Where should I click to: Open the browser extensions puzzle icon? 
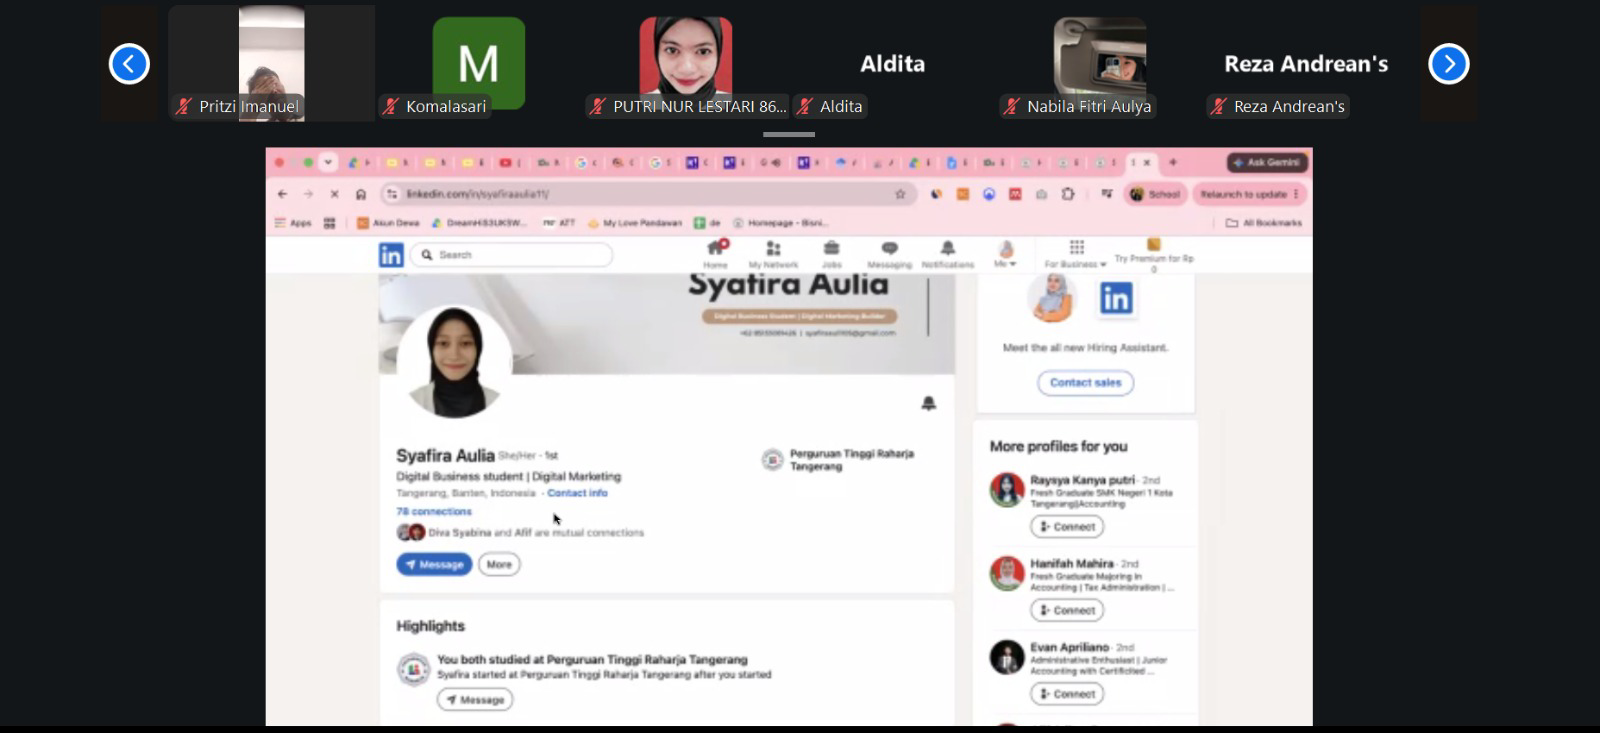(1068, 194)
